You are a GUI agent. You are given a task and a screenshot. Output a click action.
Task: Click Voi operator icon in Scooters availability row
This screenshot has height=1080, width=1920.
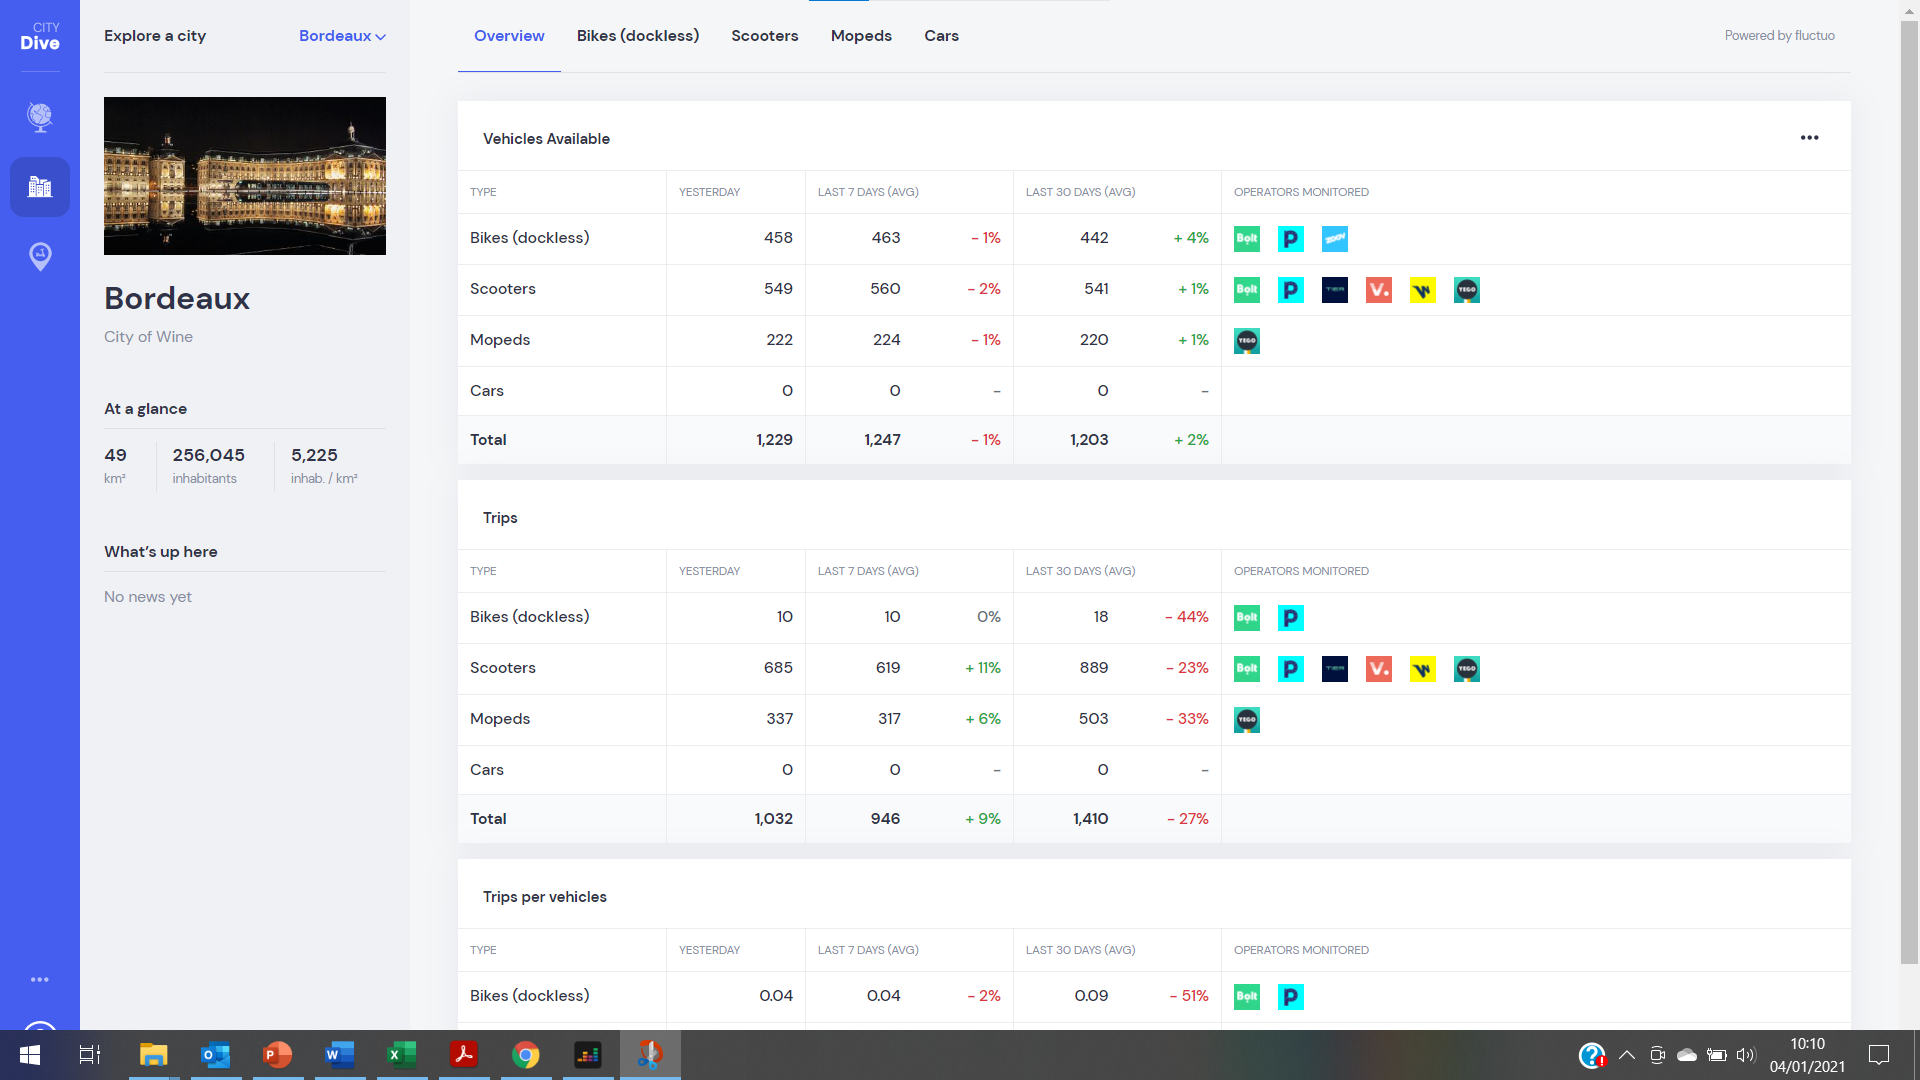click(1379, 290)
